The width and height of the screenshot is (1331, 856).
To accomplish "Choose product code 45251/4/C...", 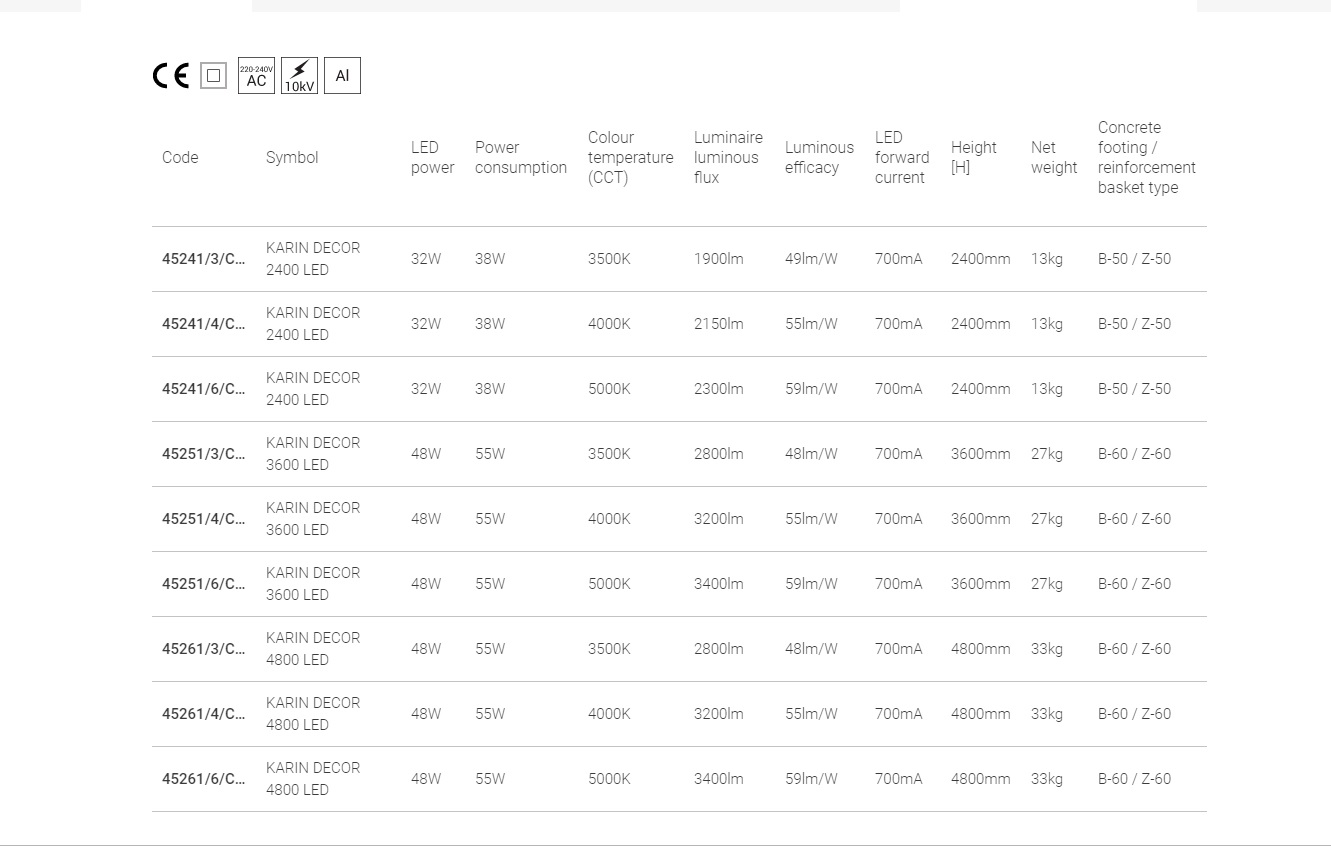I will (203, 519).
